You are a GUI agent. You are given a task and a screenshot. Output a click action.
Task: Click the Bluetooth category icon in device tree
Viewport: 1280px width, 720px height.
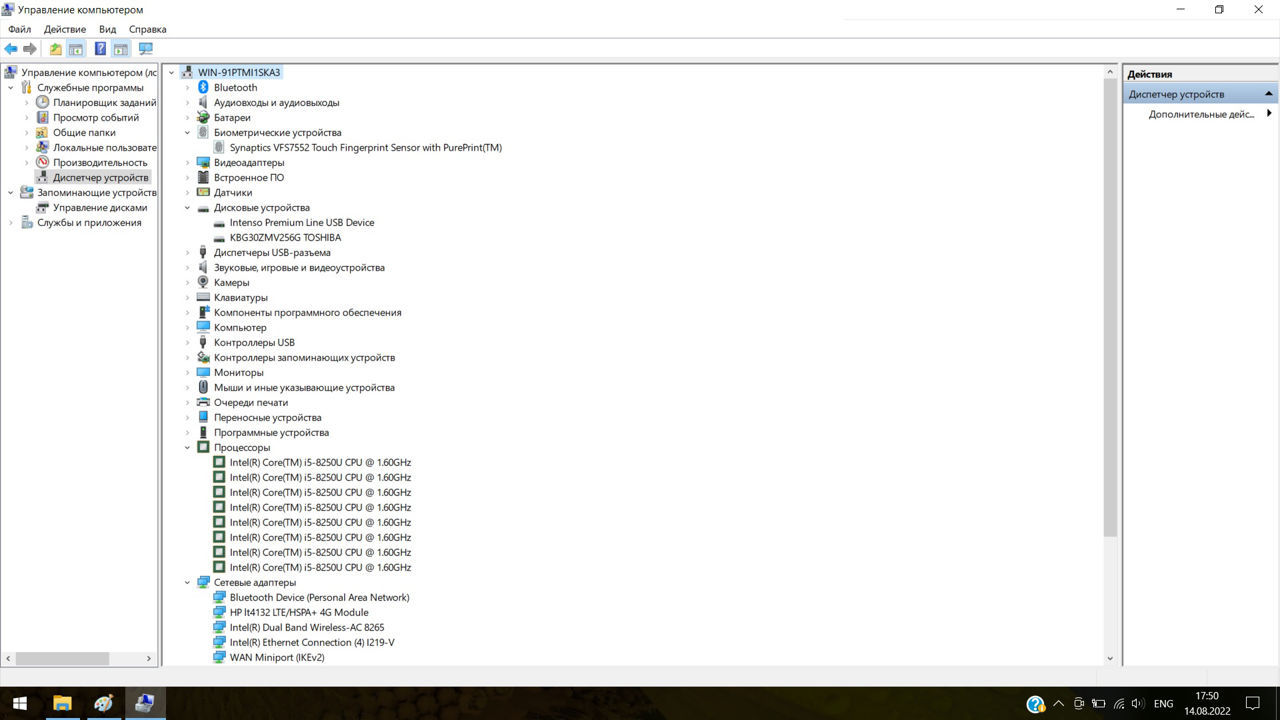[203, 88]
